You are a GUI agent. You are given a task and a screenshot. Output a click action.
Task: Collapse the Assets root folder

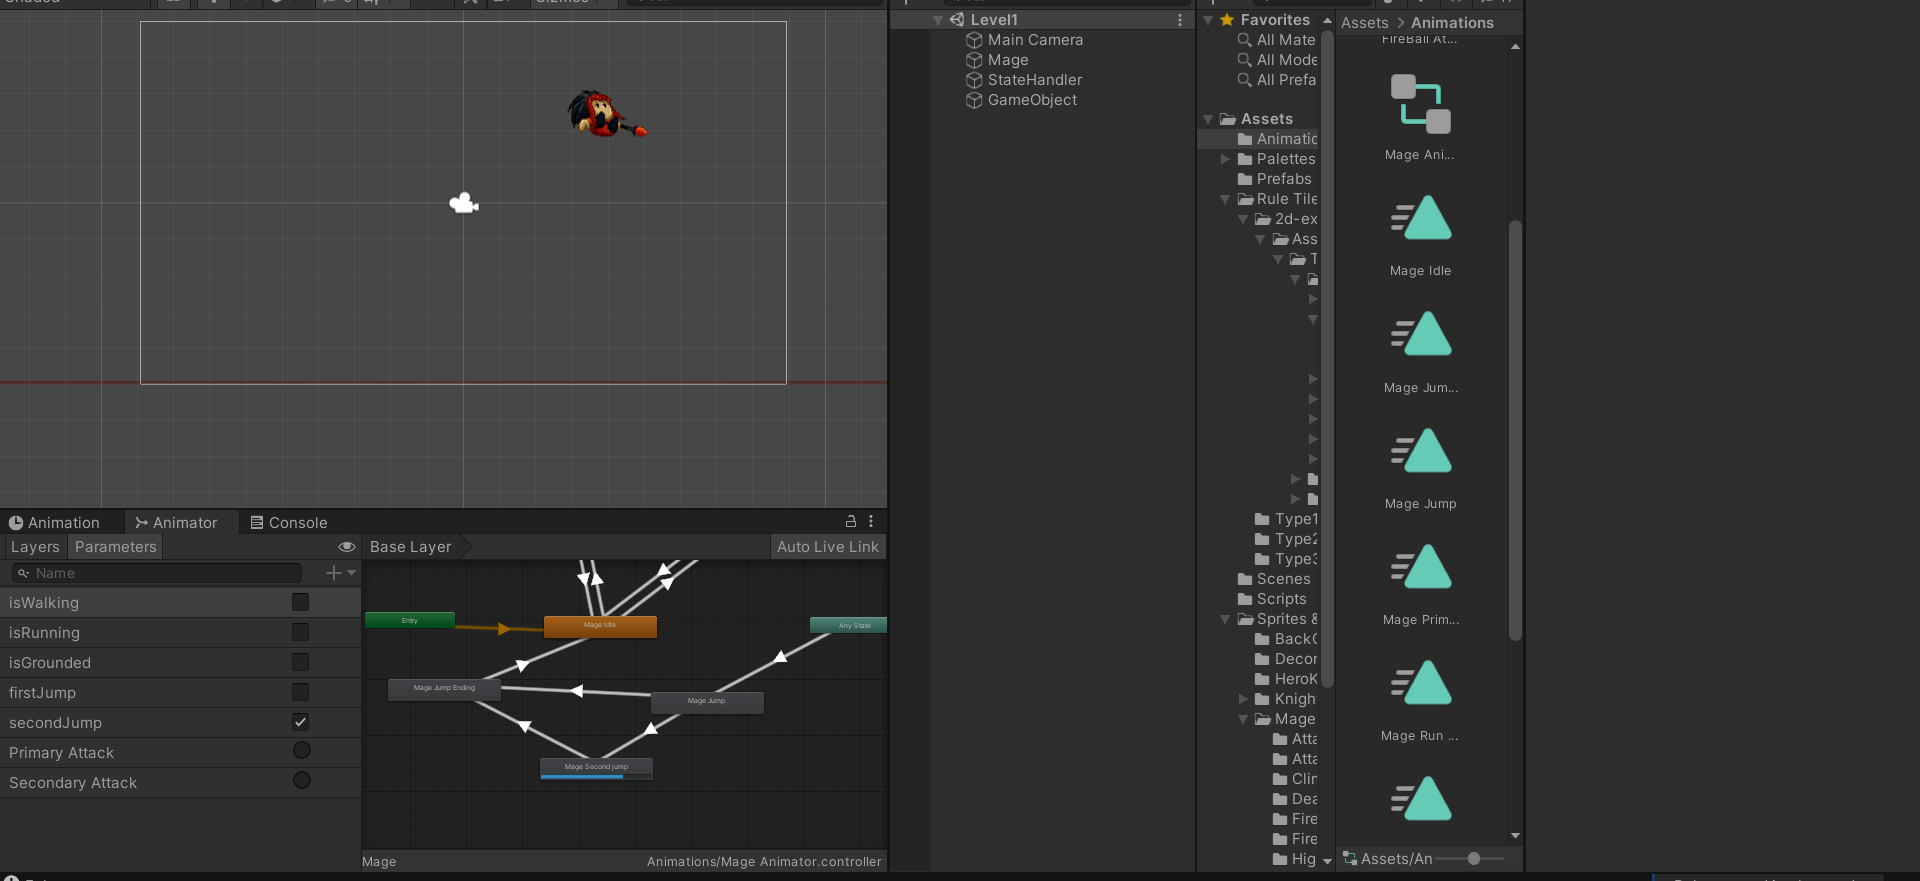click(x=1208, y=119)
